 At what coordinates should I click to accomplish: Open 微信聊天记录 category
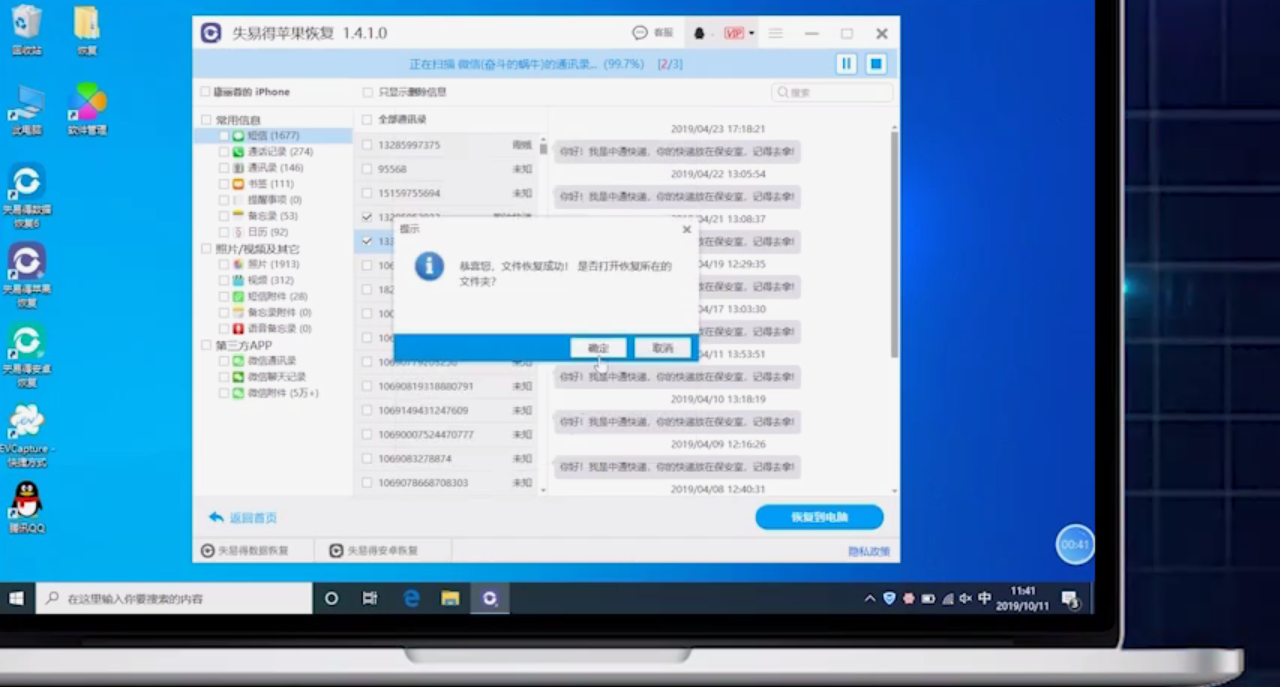pos(277,377)
